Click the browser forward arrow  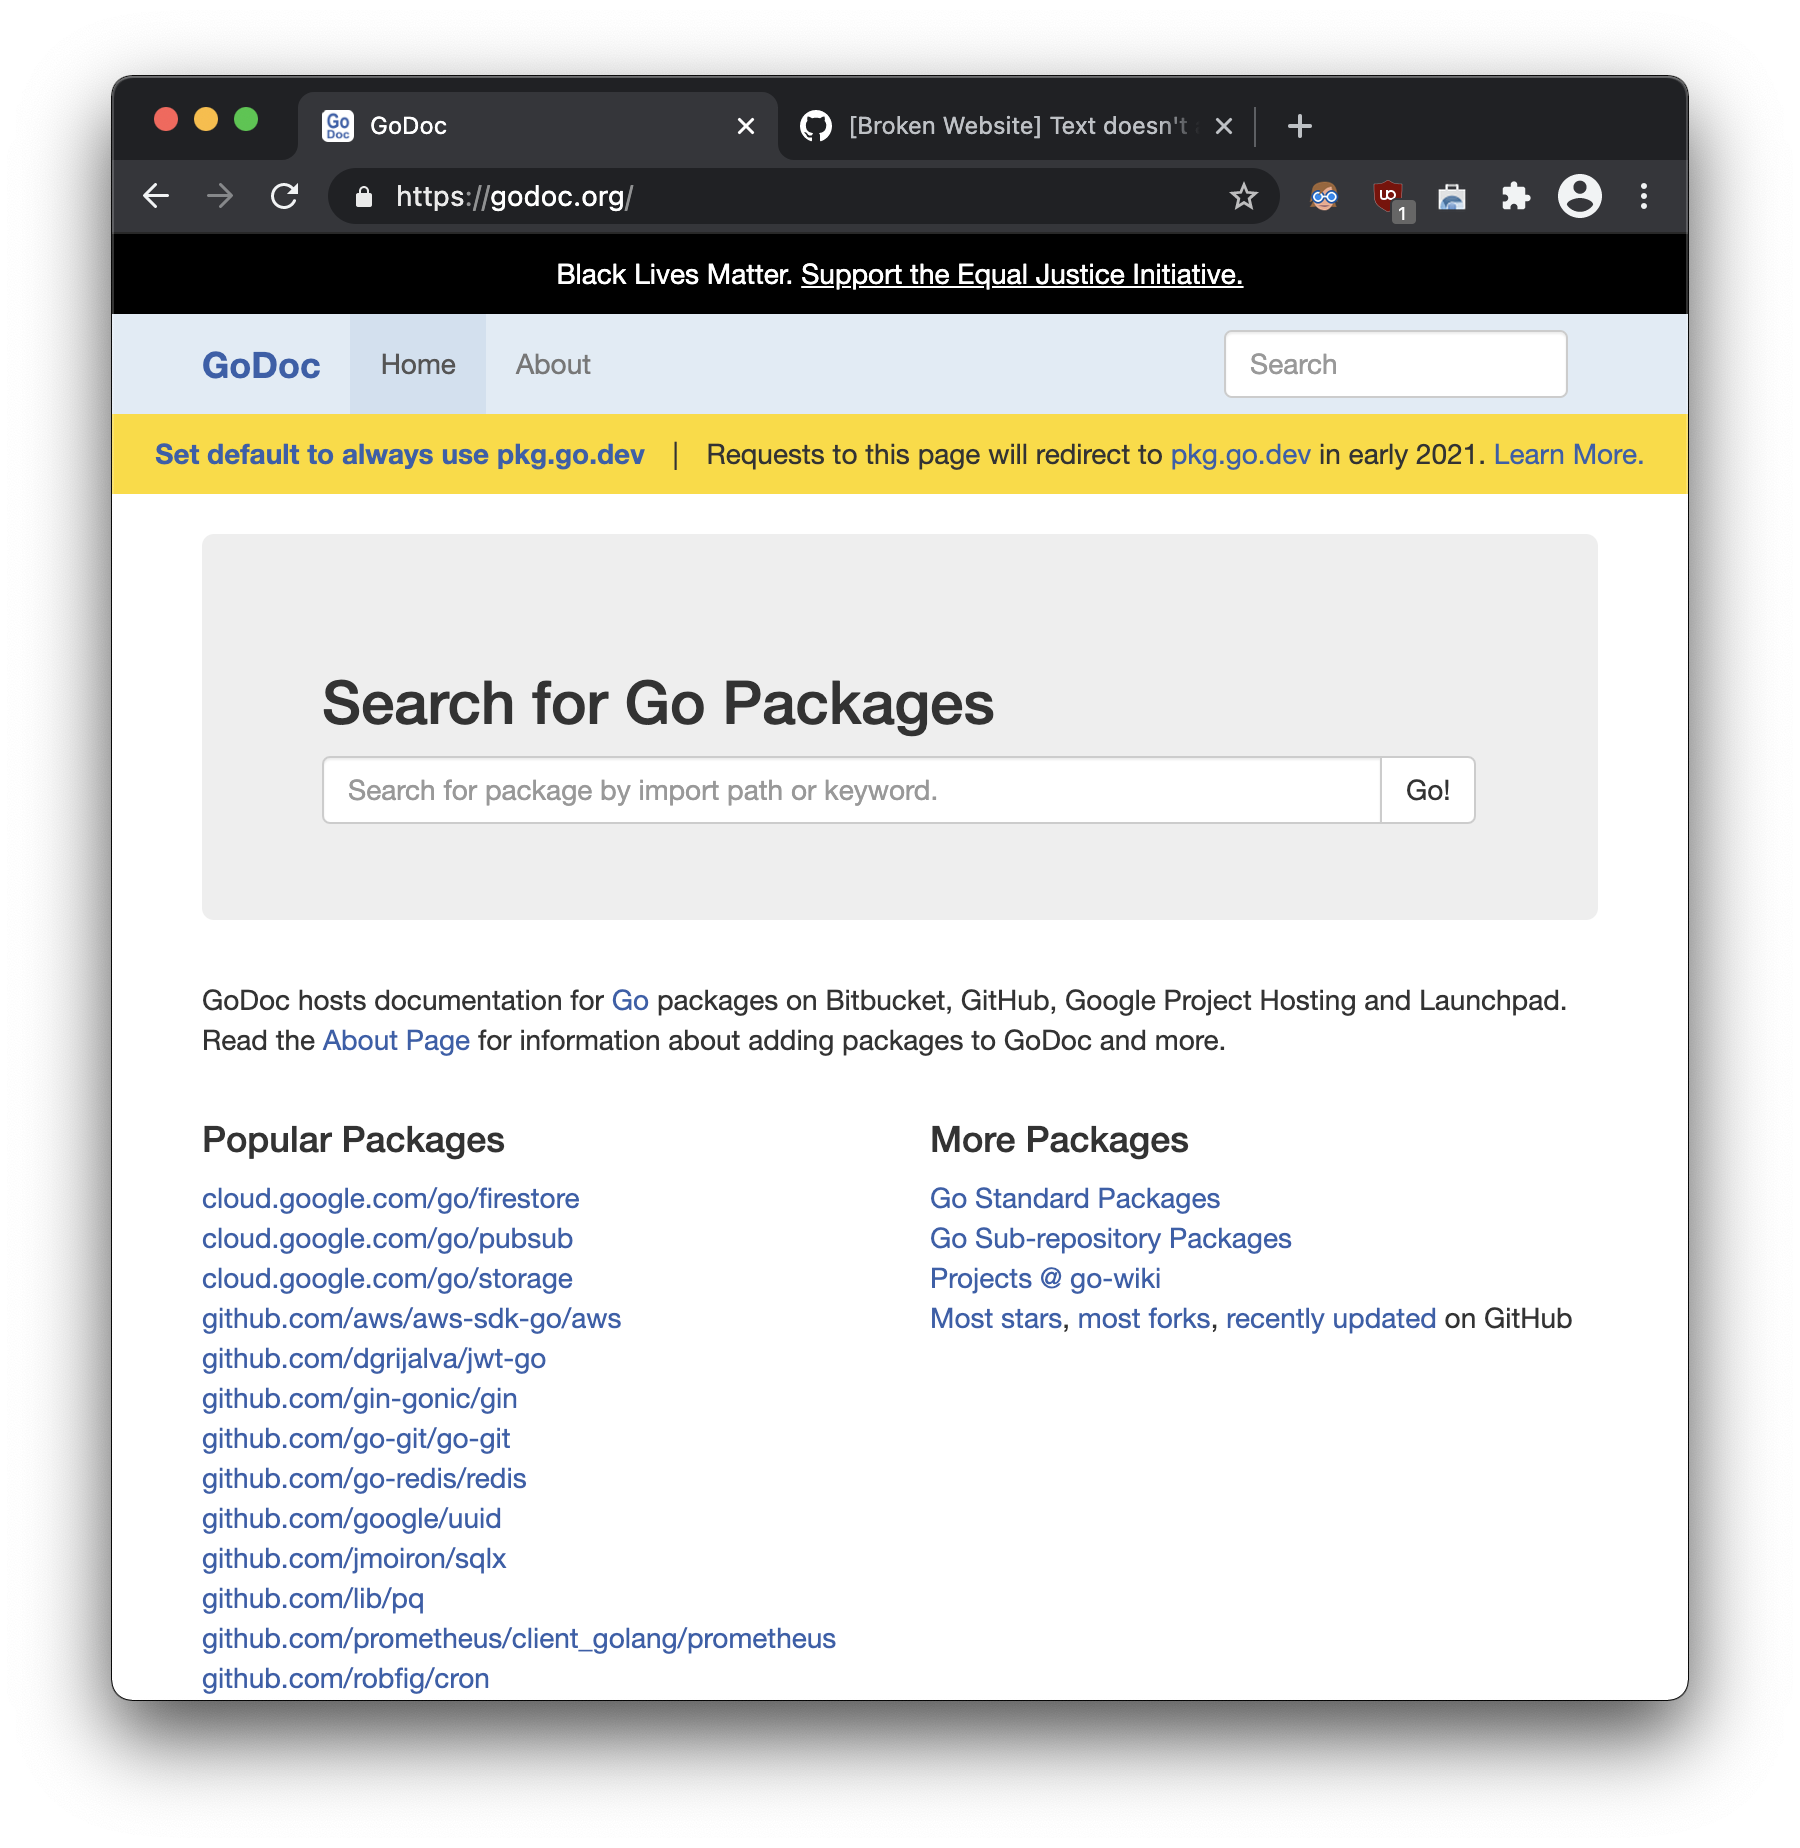tap(220, 196)
